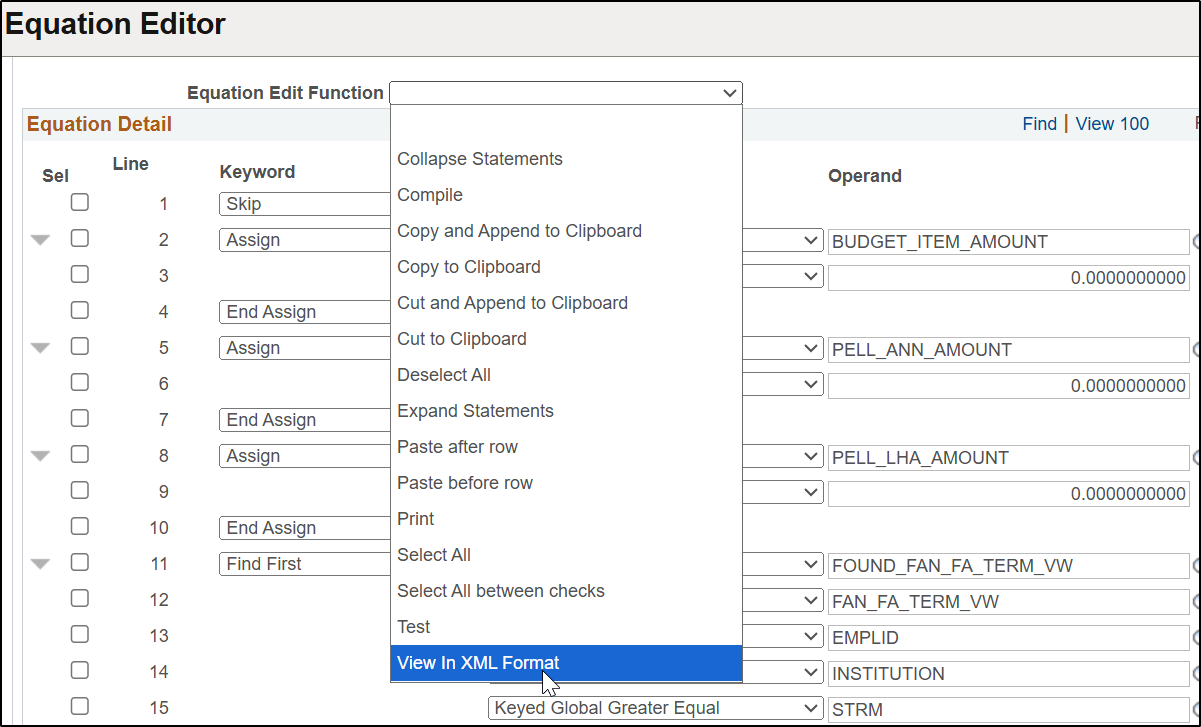
Task: Select the checkbox for line 12
Action: click(80, 599)
